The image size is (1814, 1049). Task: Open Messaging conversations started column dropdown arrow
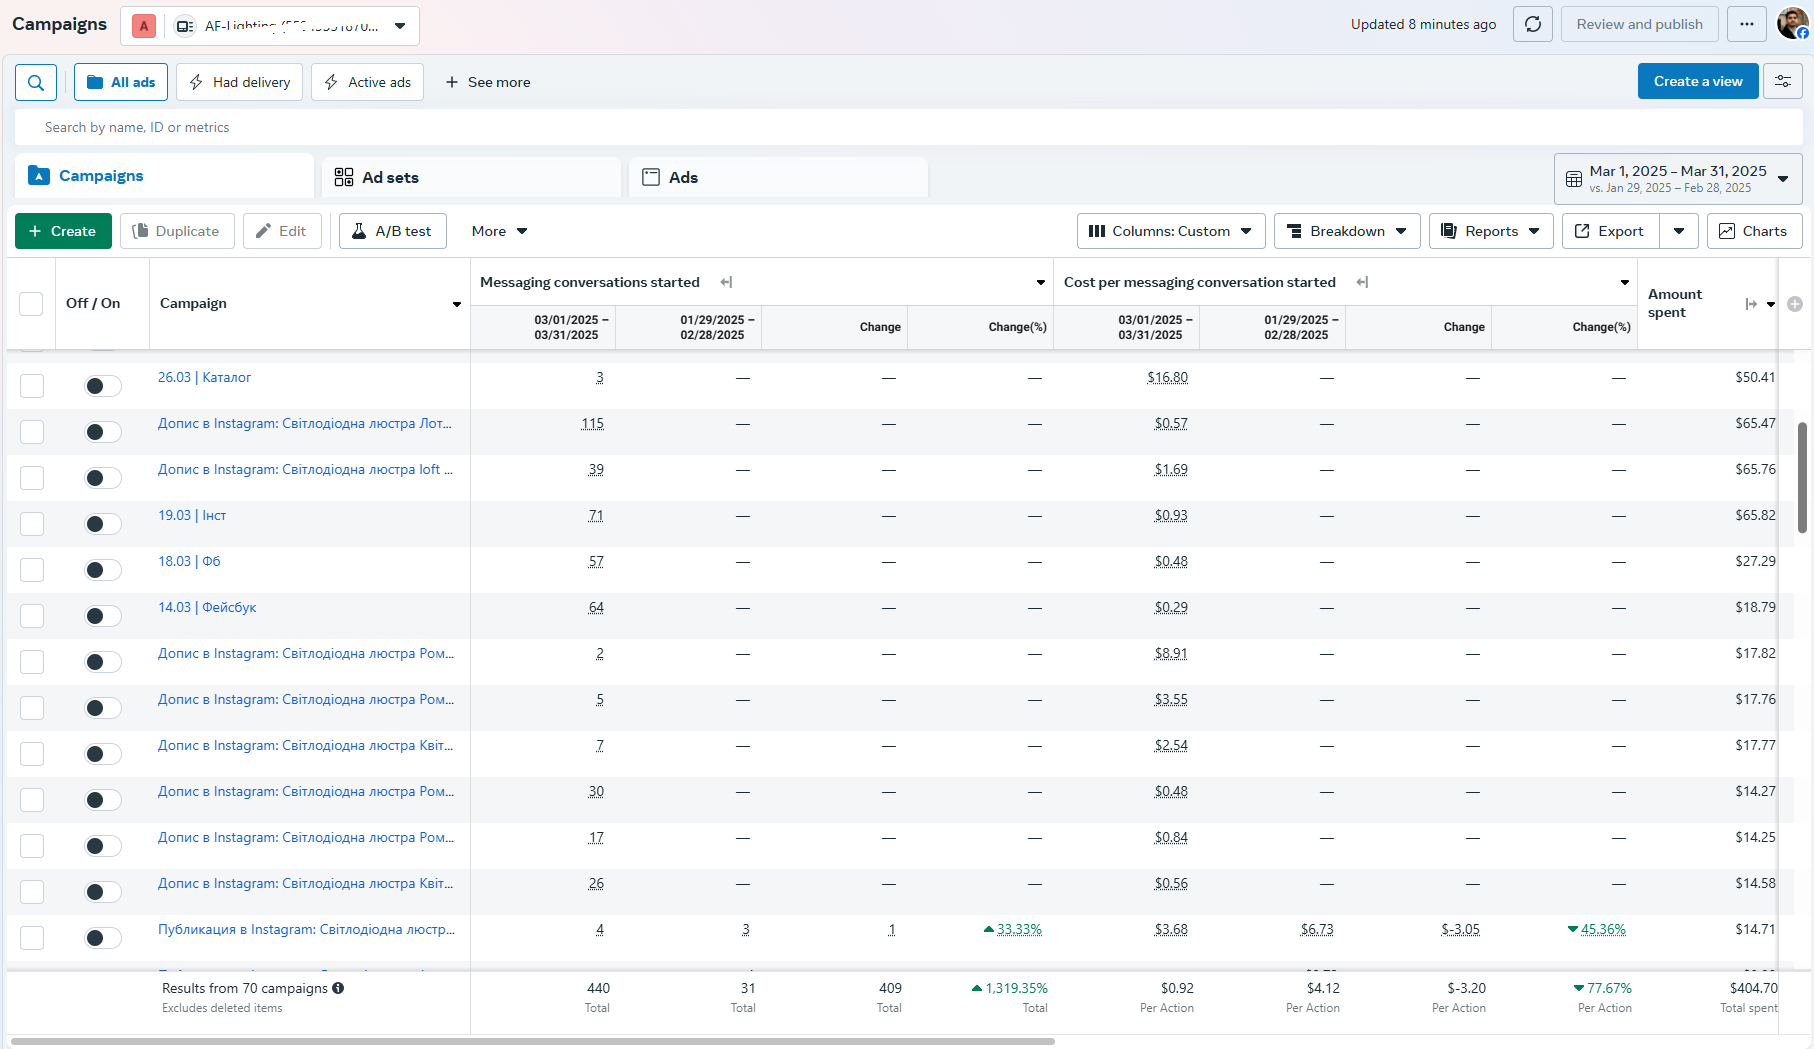[x=1041, y=282]
